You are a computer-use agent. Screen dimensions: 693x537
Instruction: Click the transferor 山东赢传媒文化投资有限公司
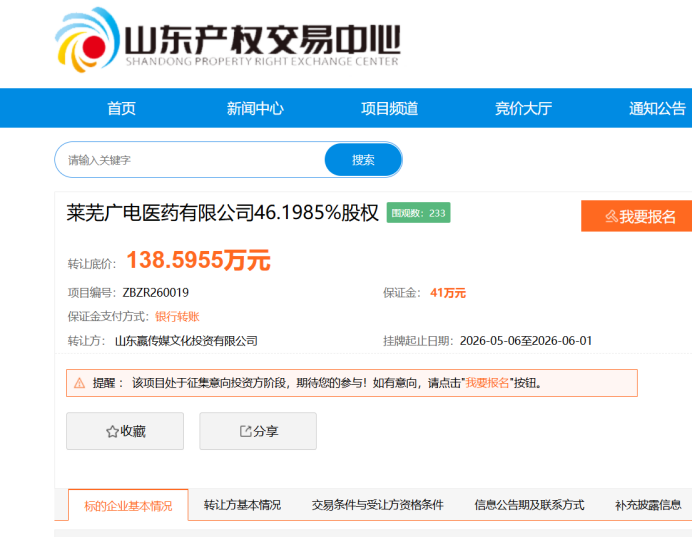pyautogui.click(x=186, y=341)
